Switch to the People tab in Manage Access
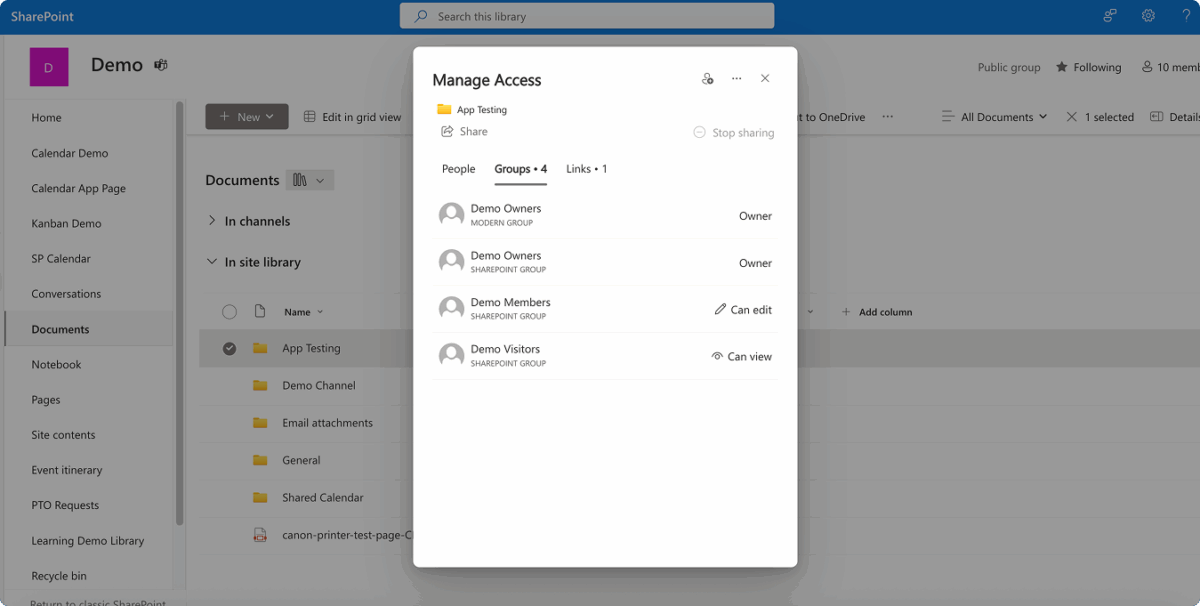 click(458, 169)
